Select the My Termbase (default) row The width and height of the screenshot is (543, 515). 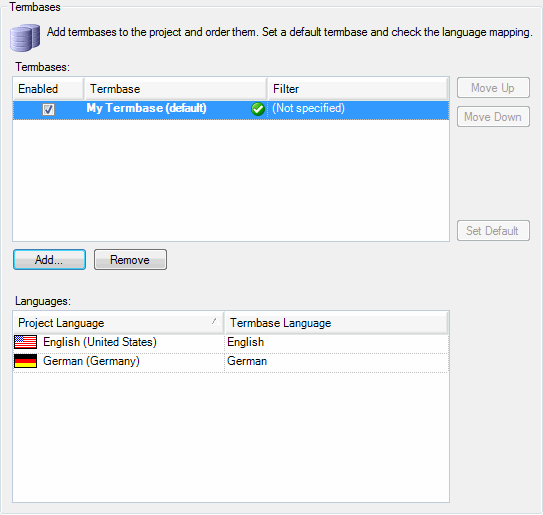pos(231,110)
